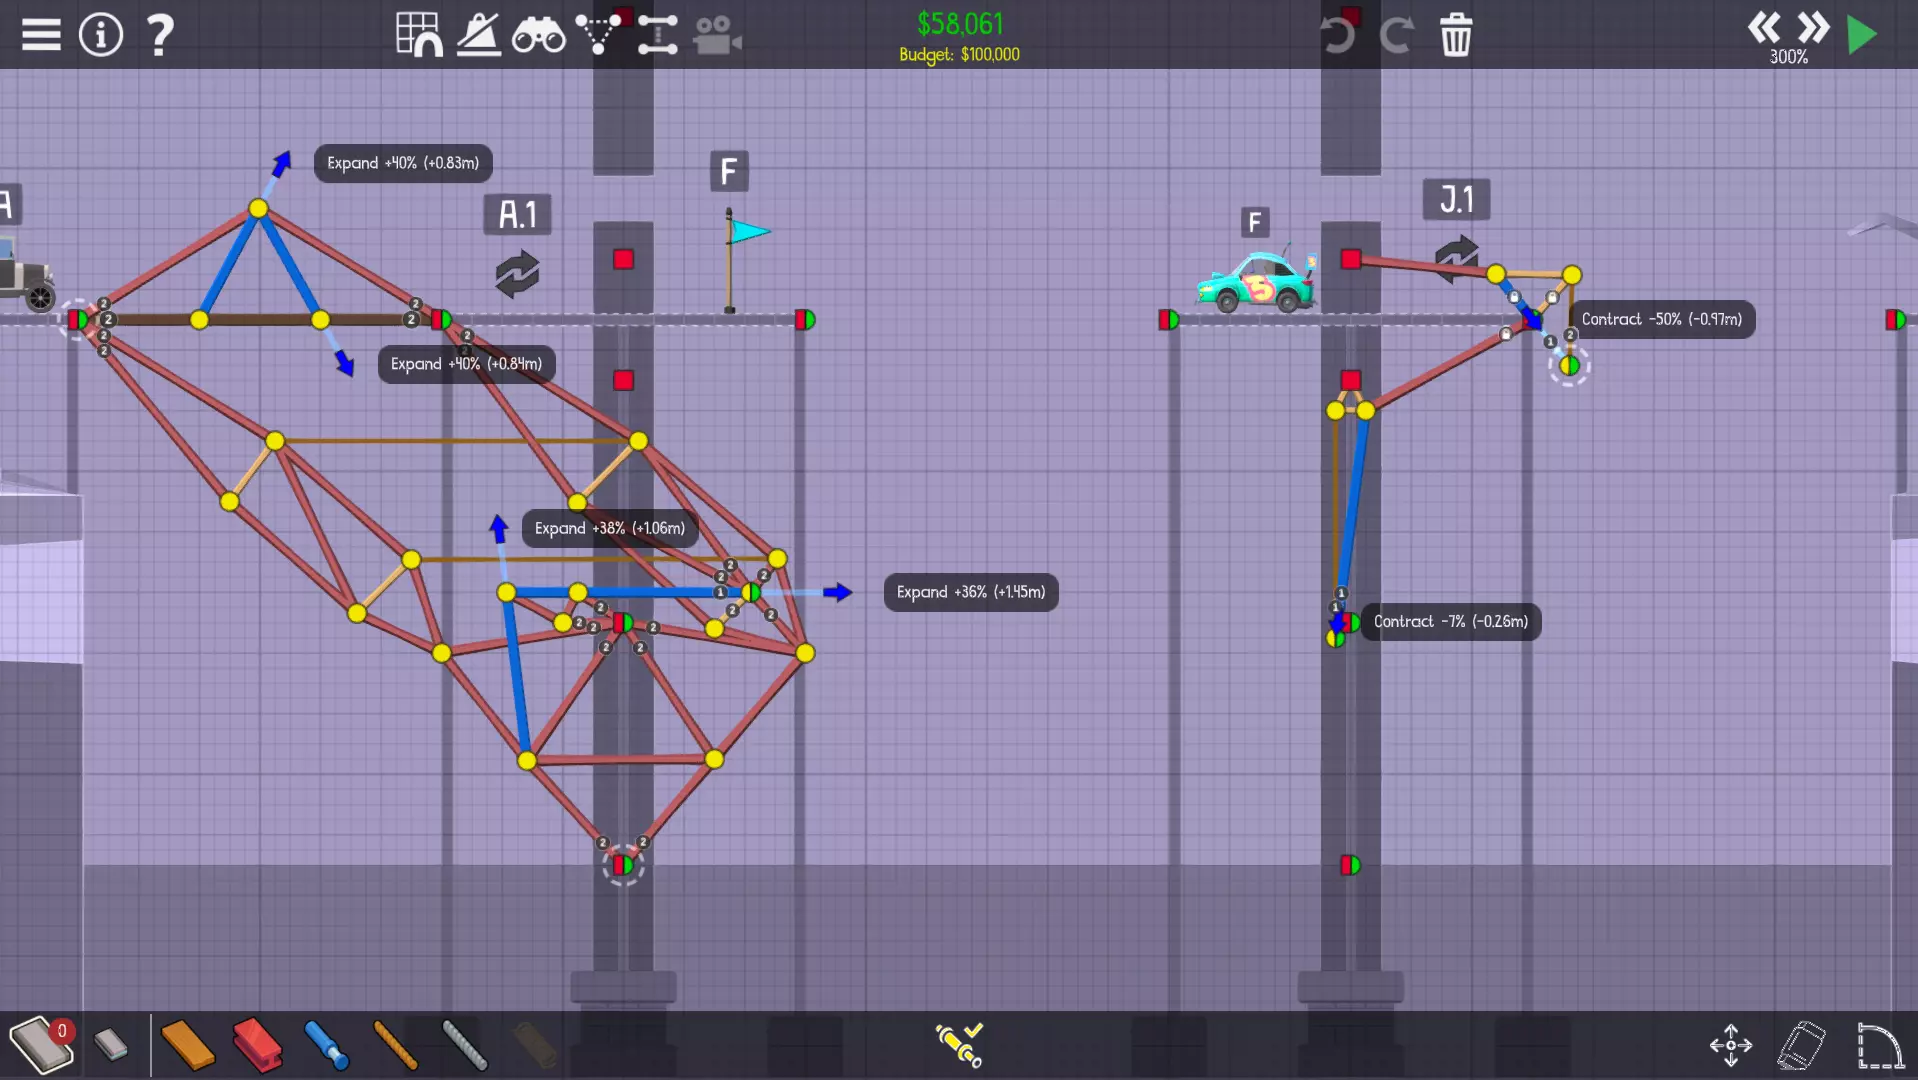1918x1080 pixels.
Task: Open the hydraulic phase controller
Action: pyautogui.click(x=959, y=1045)
